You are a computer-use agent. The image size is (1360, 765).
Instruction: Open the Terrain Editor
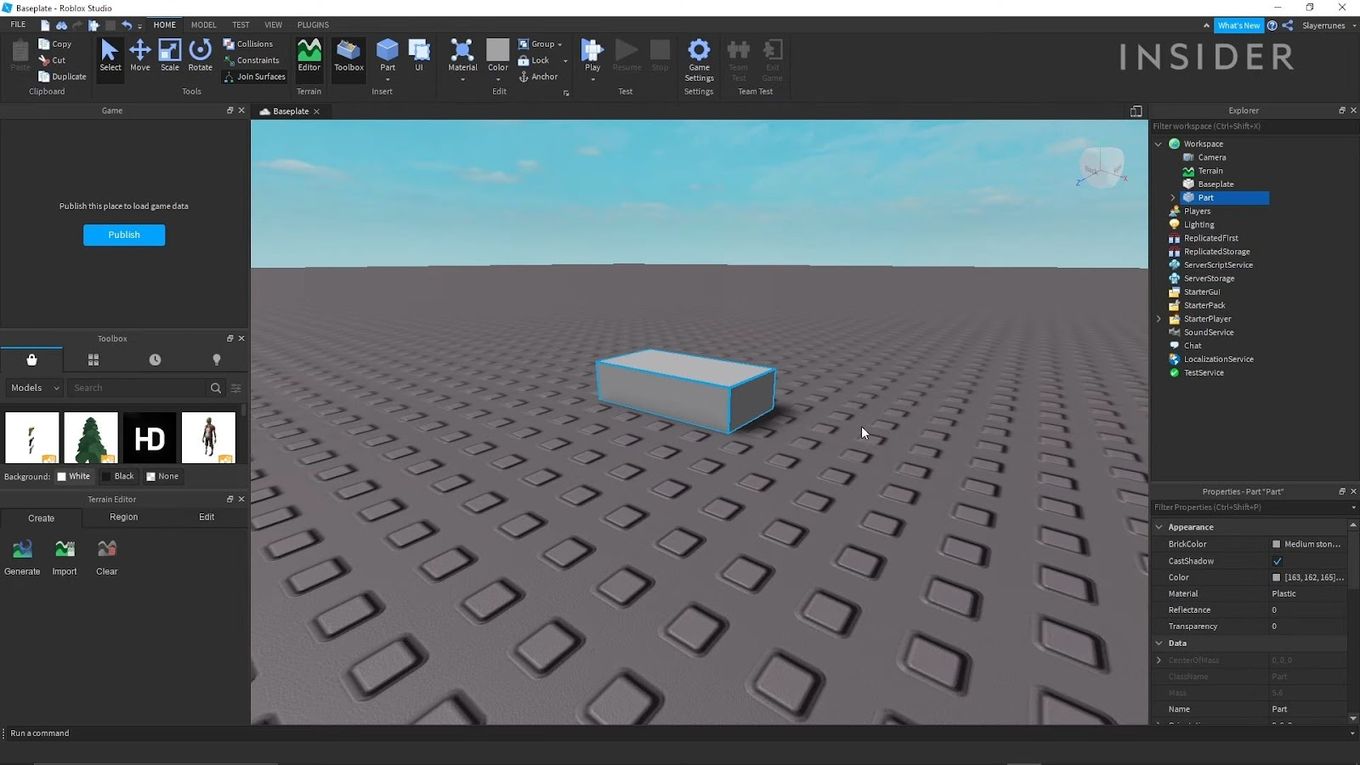coord(309,55)
